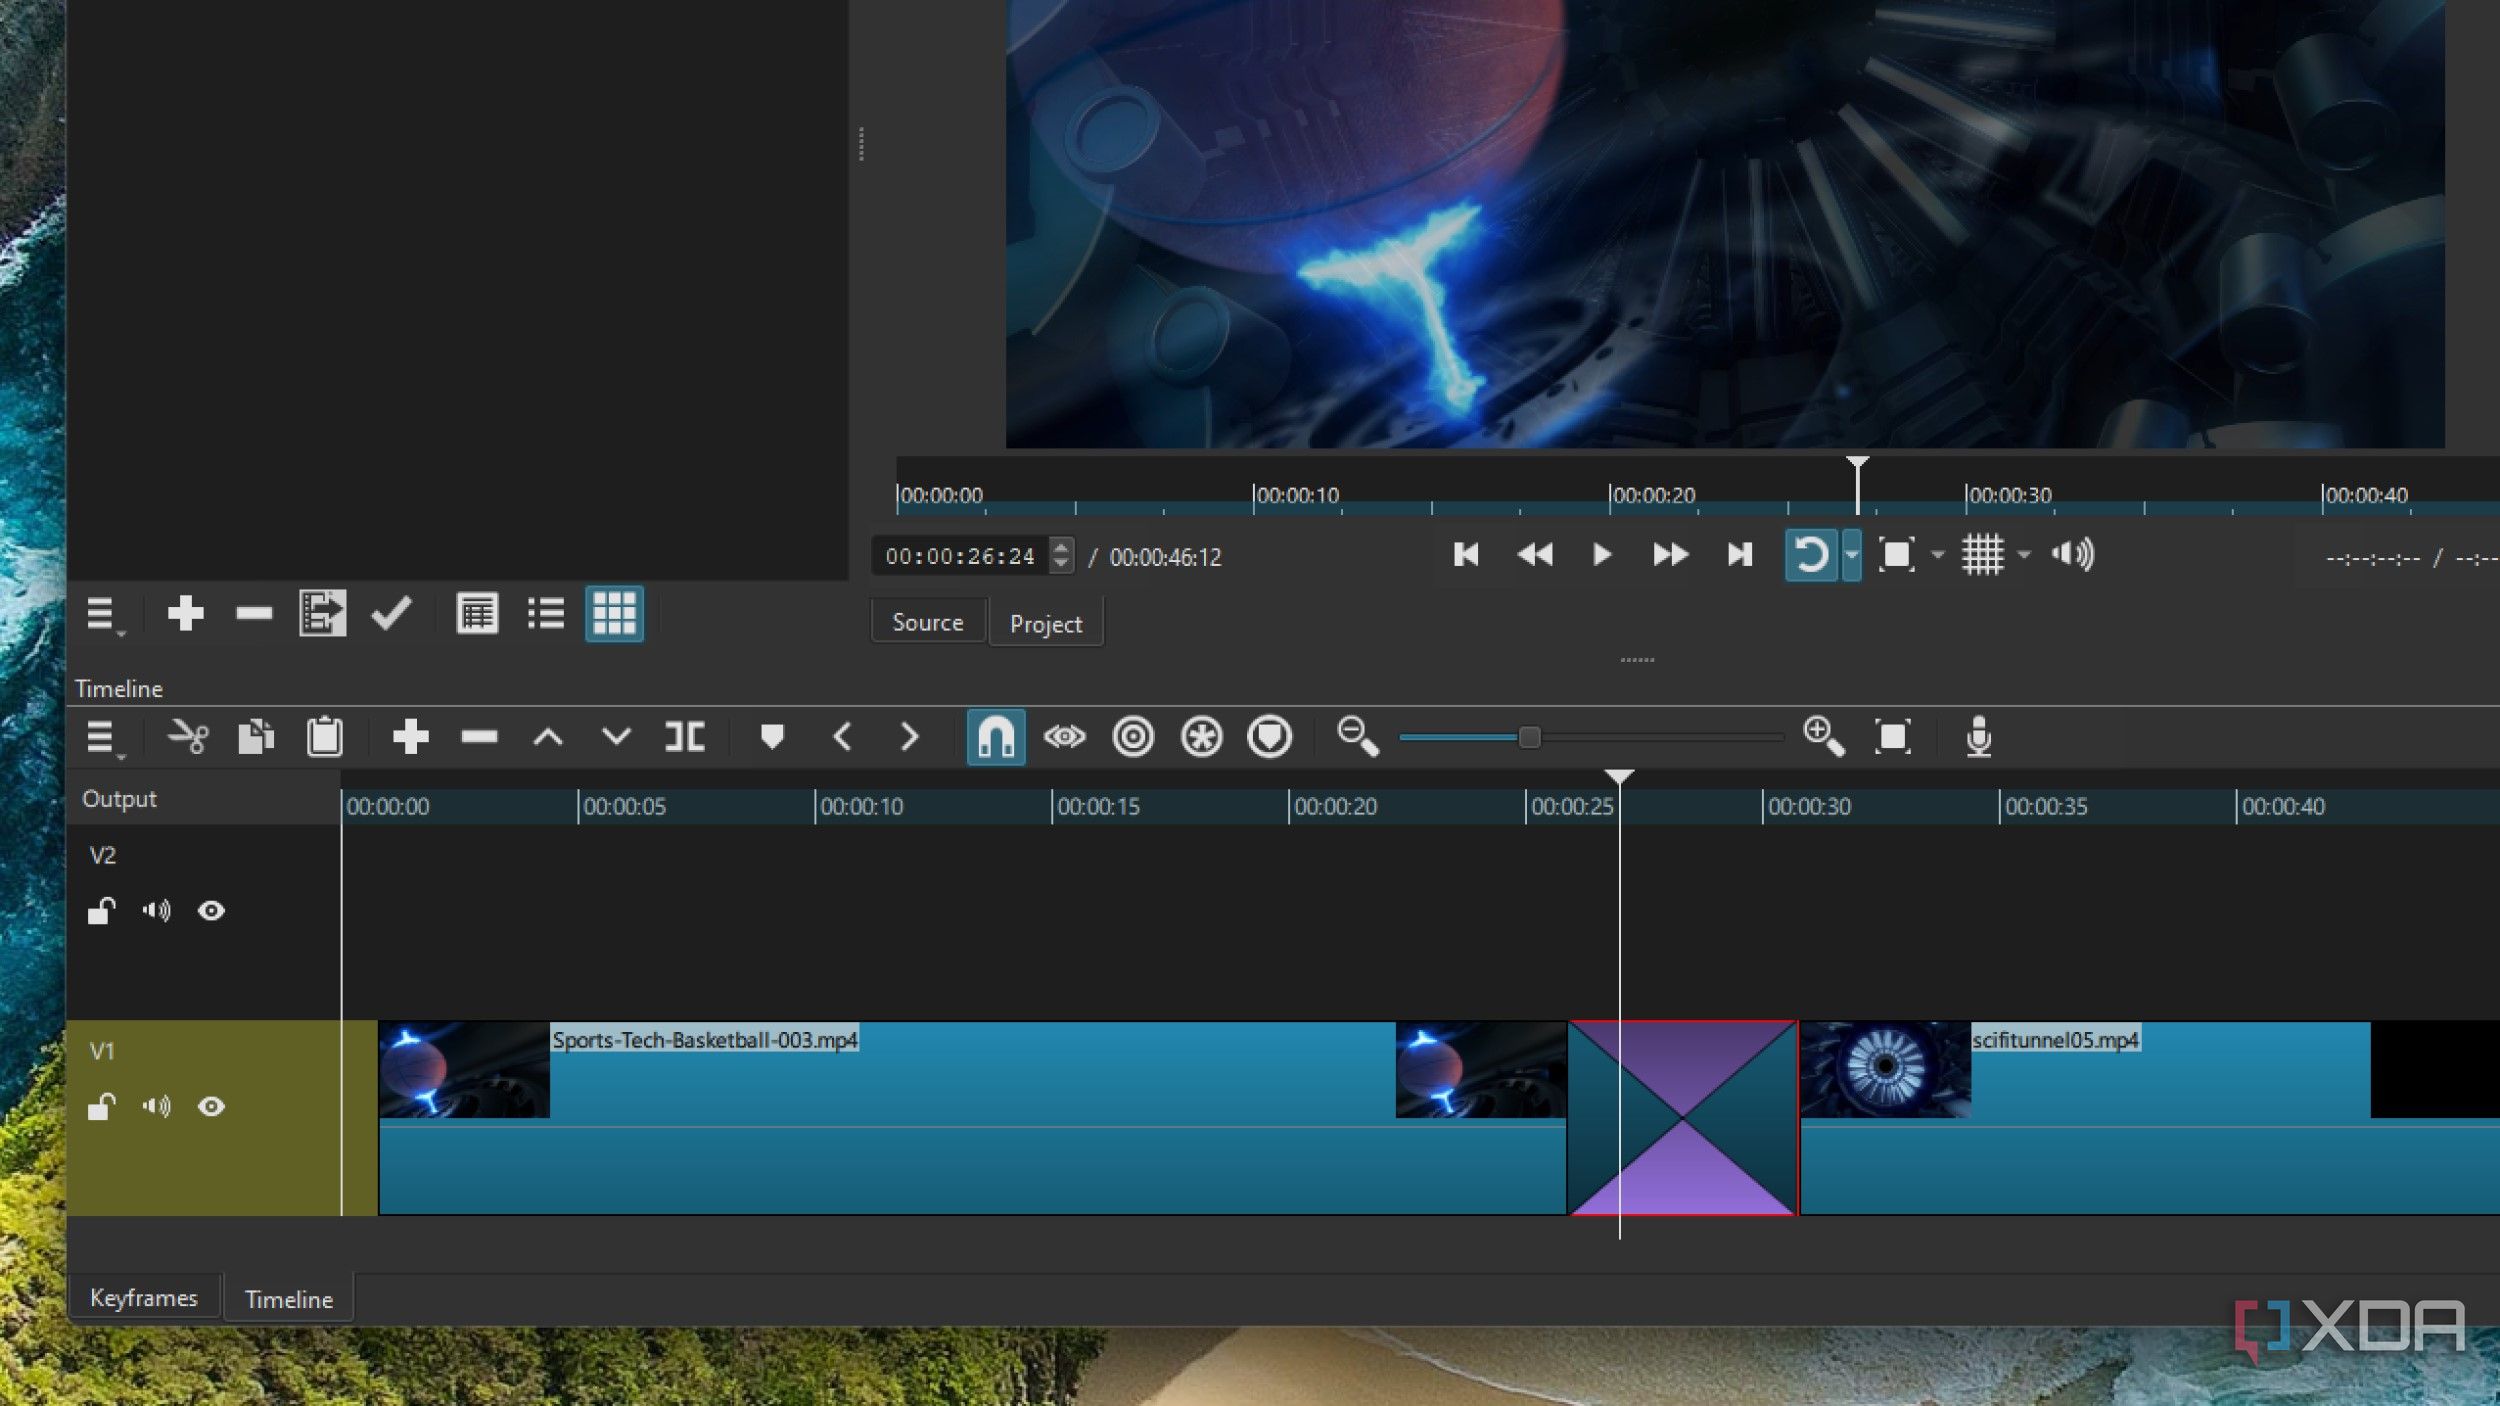2500x1406 pixels.
Task: Open player zoom dropdown arrow
Action: (1938, 554)
